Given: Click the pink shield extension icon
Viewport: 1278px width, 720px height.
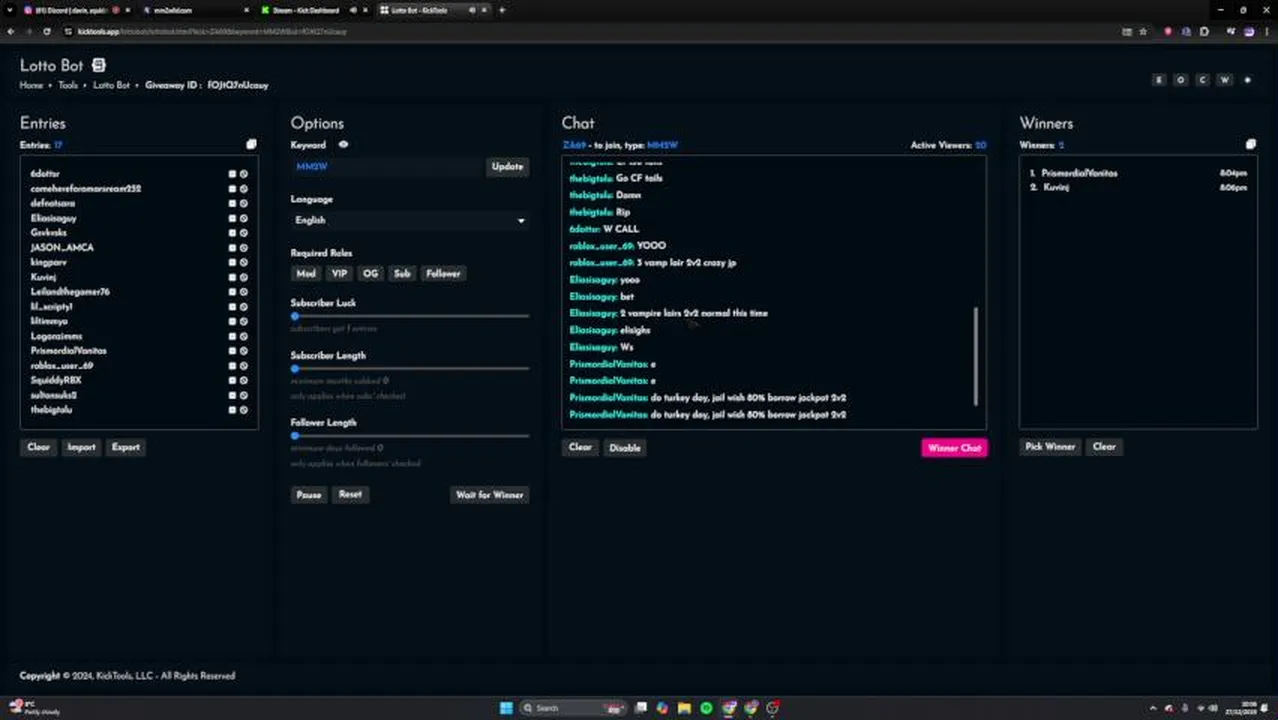Looking at the screenshot, I should pyautogui.click(x=1168, y=31).
